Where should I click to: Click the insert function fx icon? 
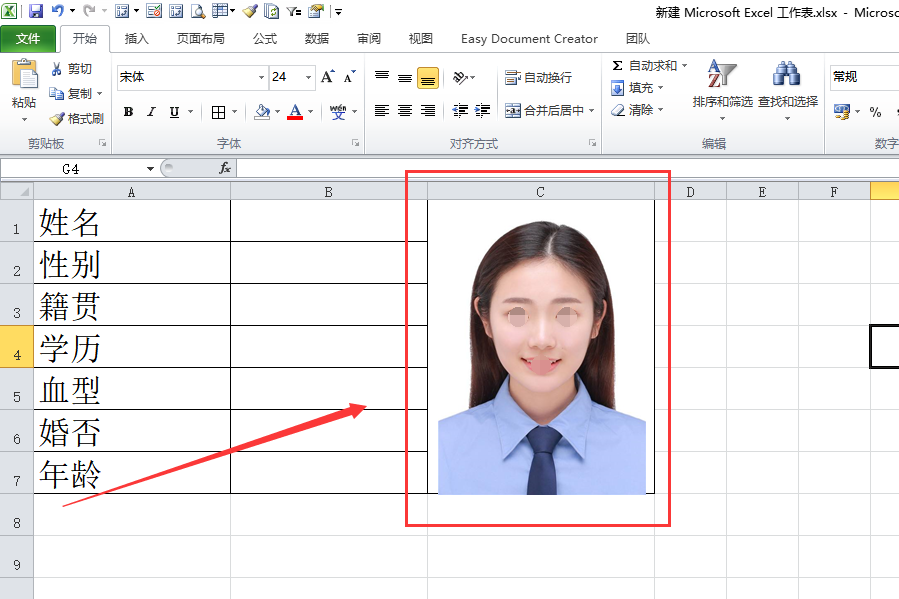point(225,168)
